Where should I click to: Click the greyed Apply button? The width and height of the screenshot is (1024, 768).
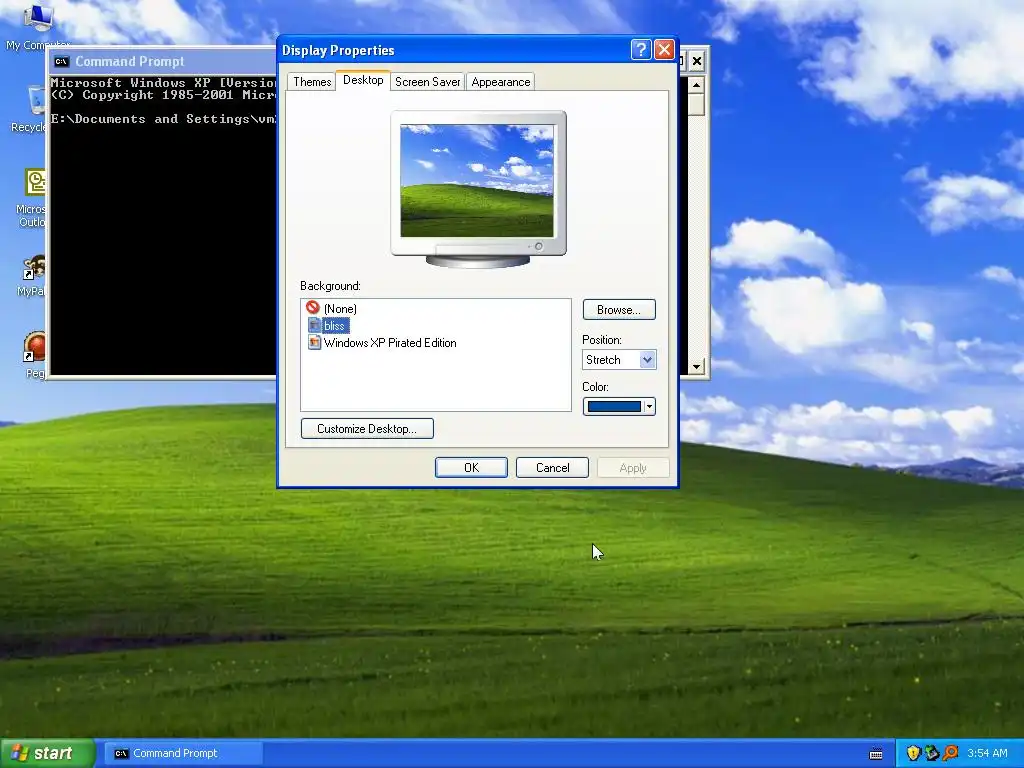[633, 468]
